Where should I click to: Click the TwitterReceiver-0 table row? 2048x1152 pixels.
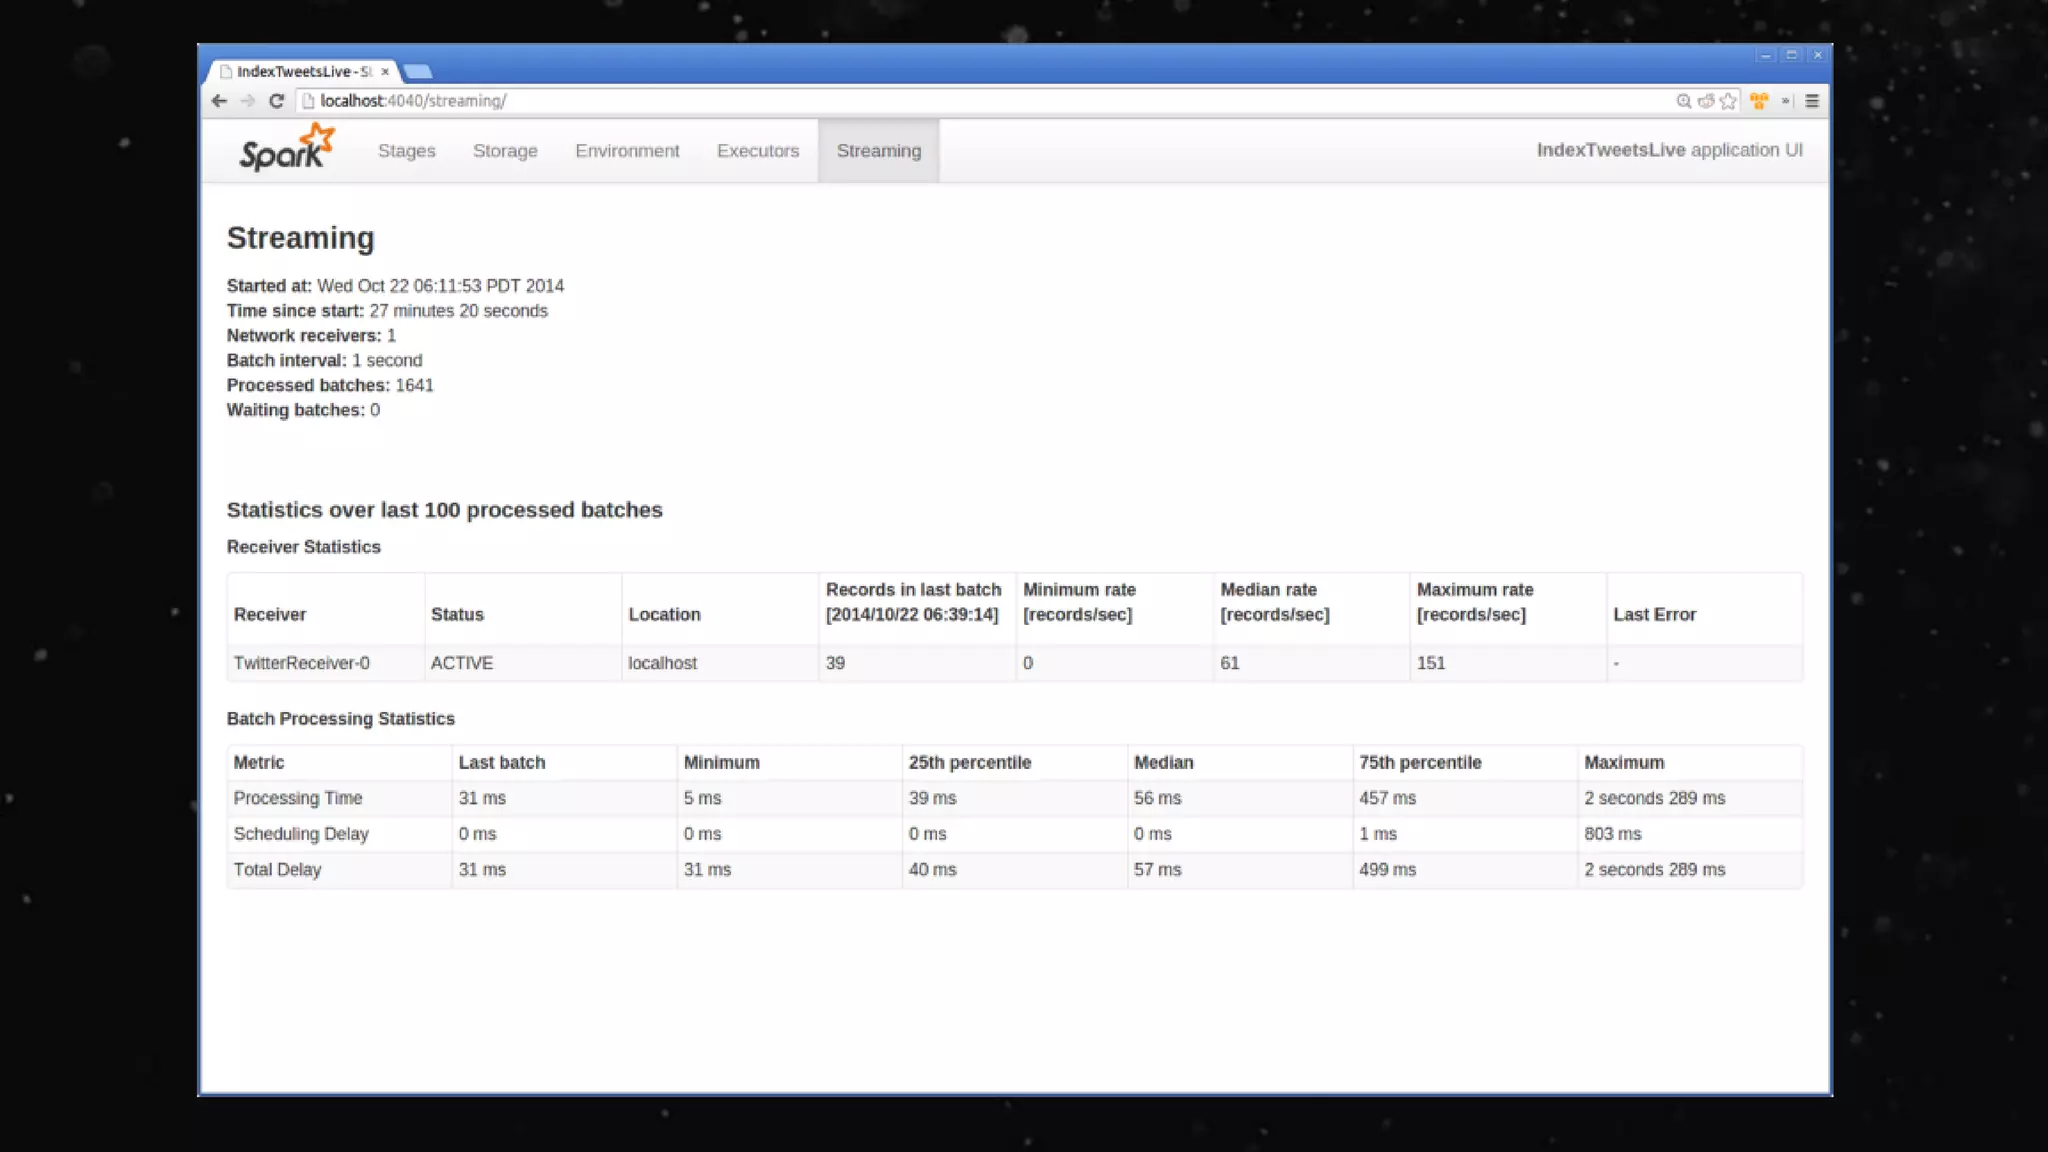pyautogui.click(x=301, y=663)
